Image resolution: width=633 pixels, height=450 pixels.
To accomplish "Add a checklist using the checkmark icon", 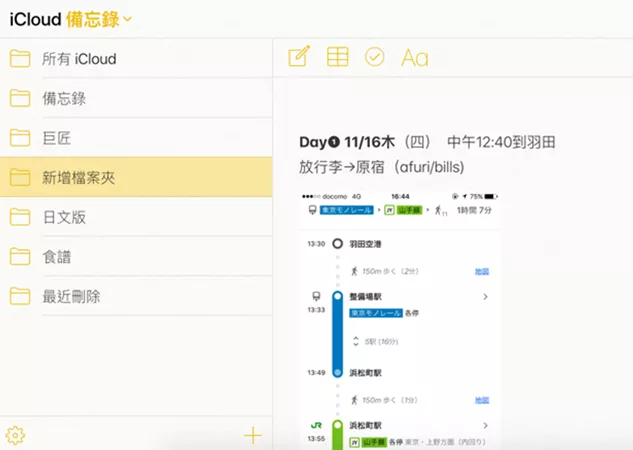I will click(375, 57).
